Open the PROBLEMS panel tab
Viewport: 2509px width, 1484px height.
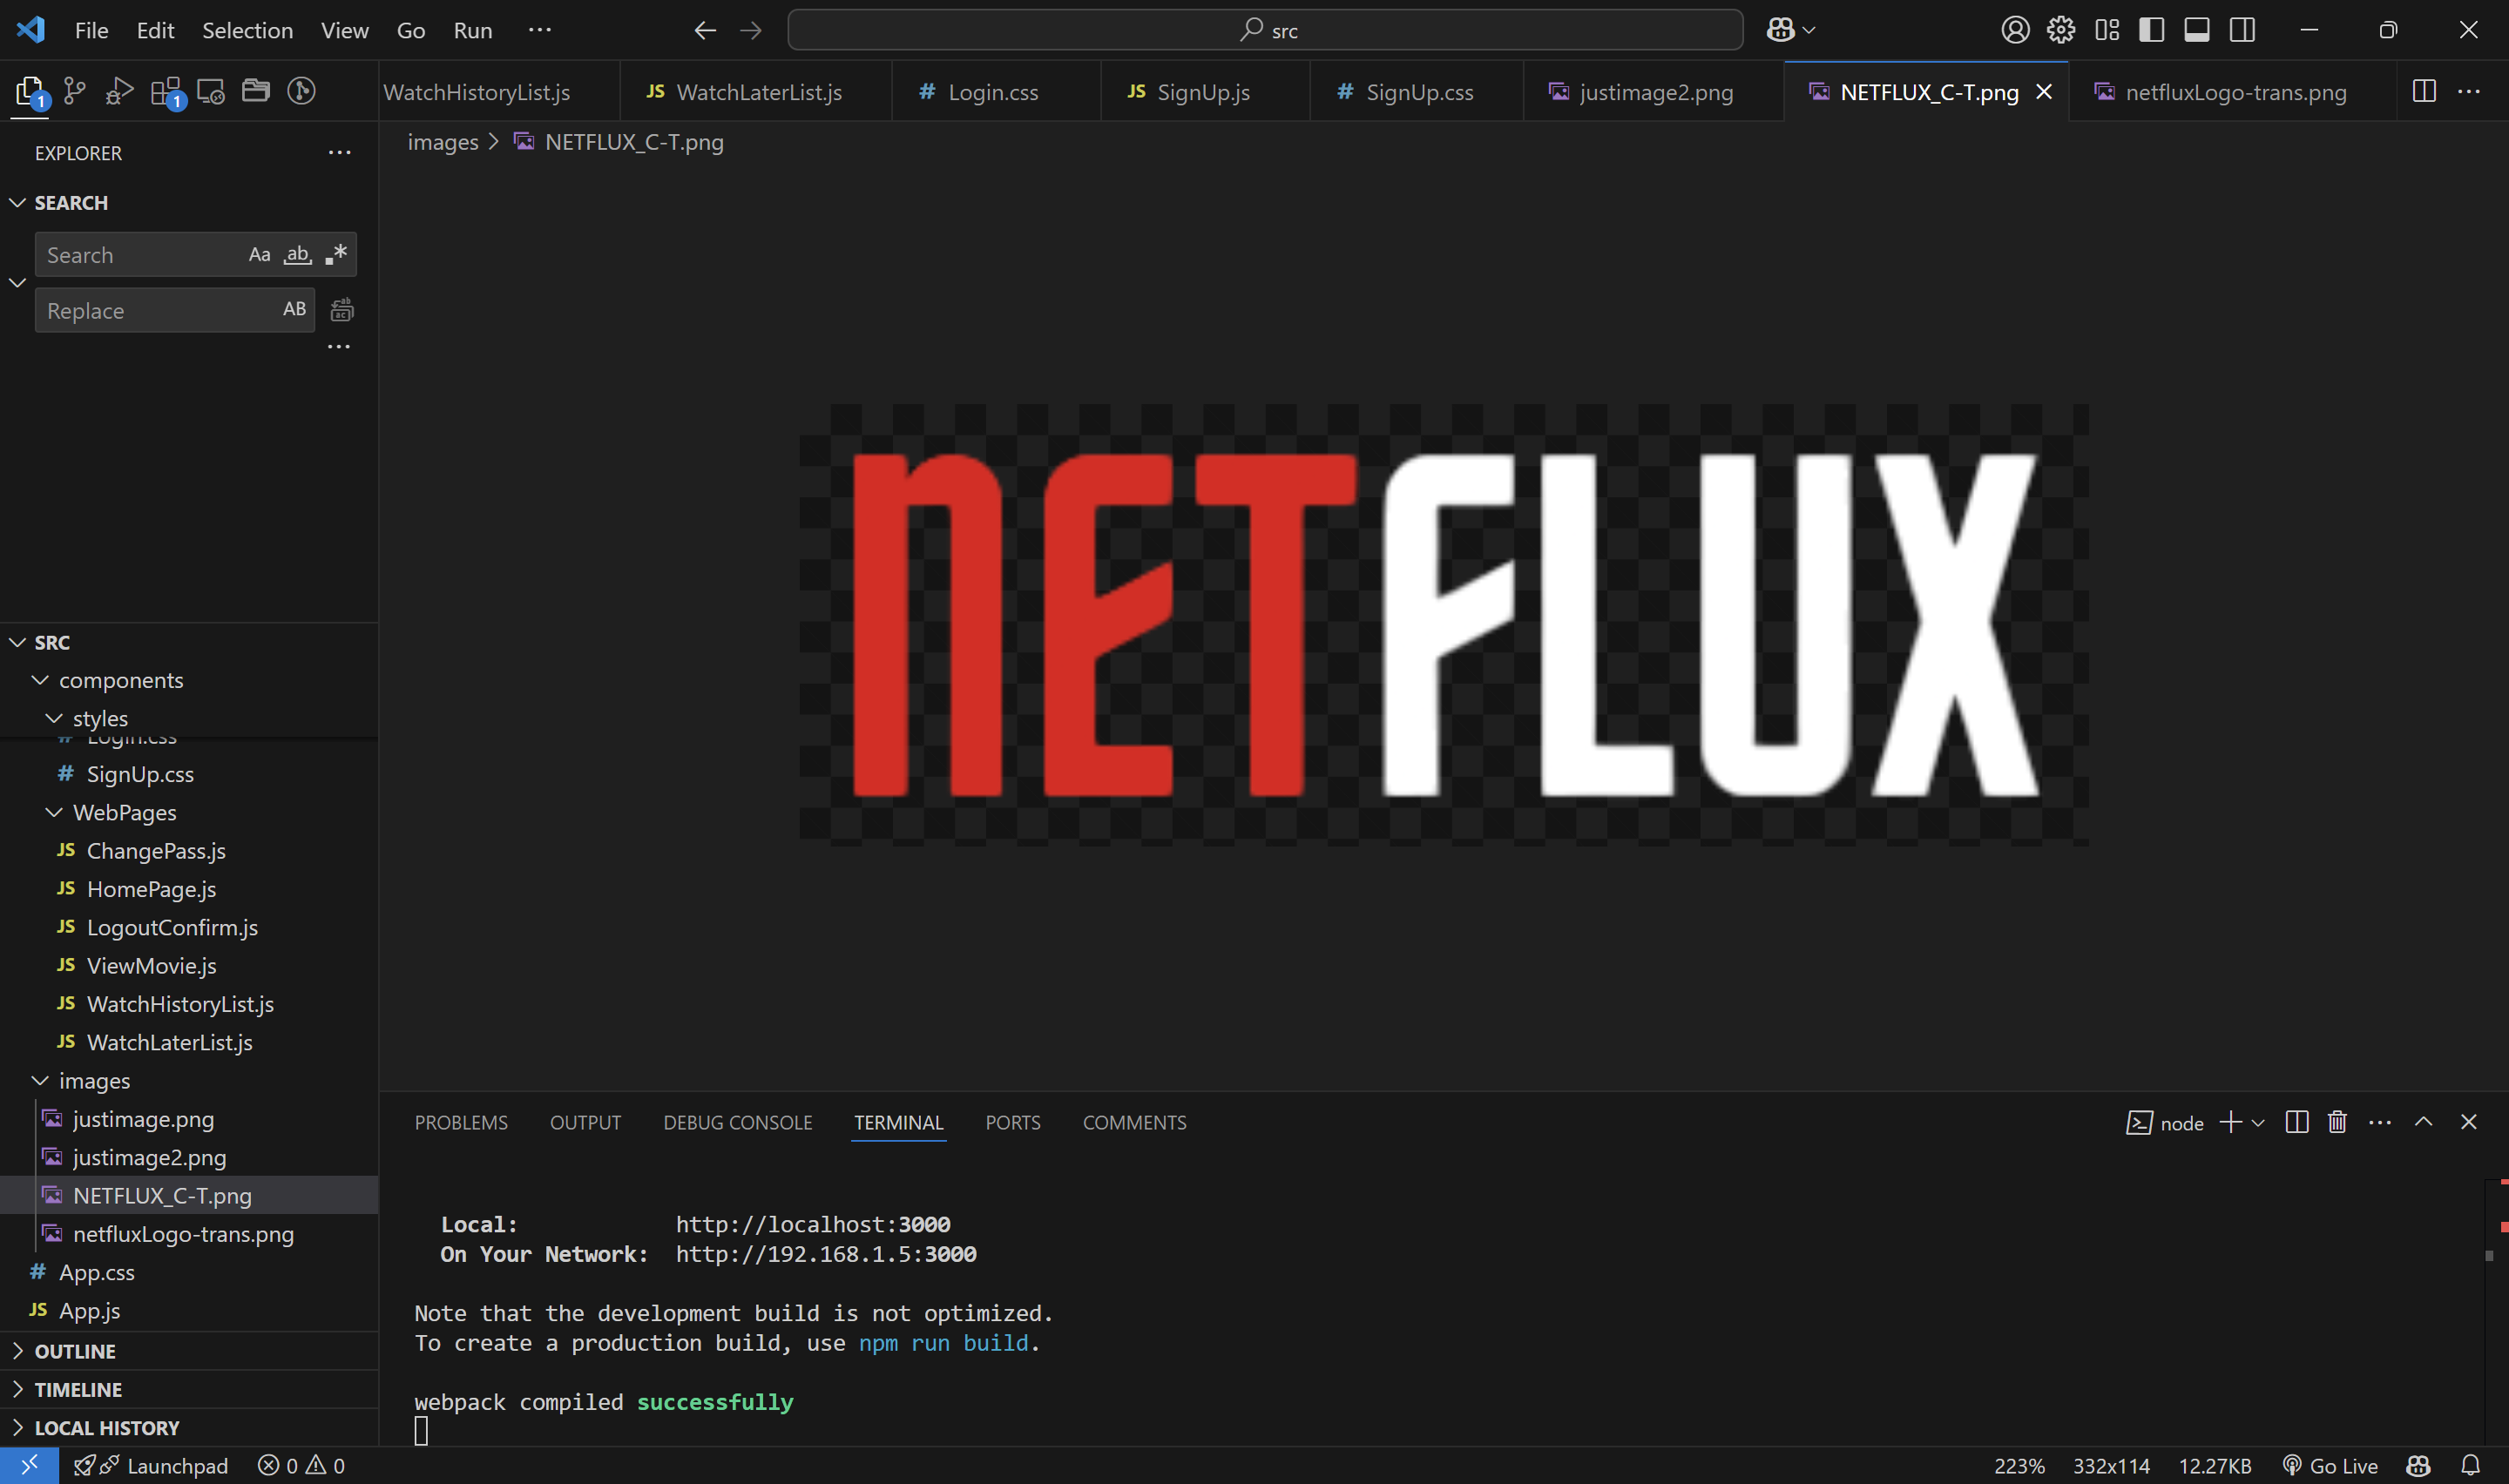point(461,1122)
